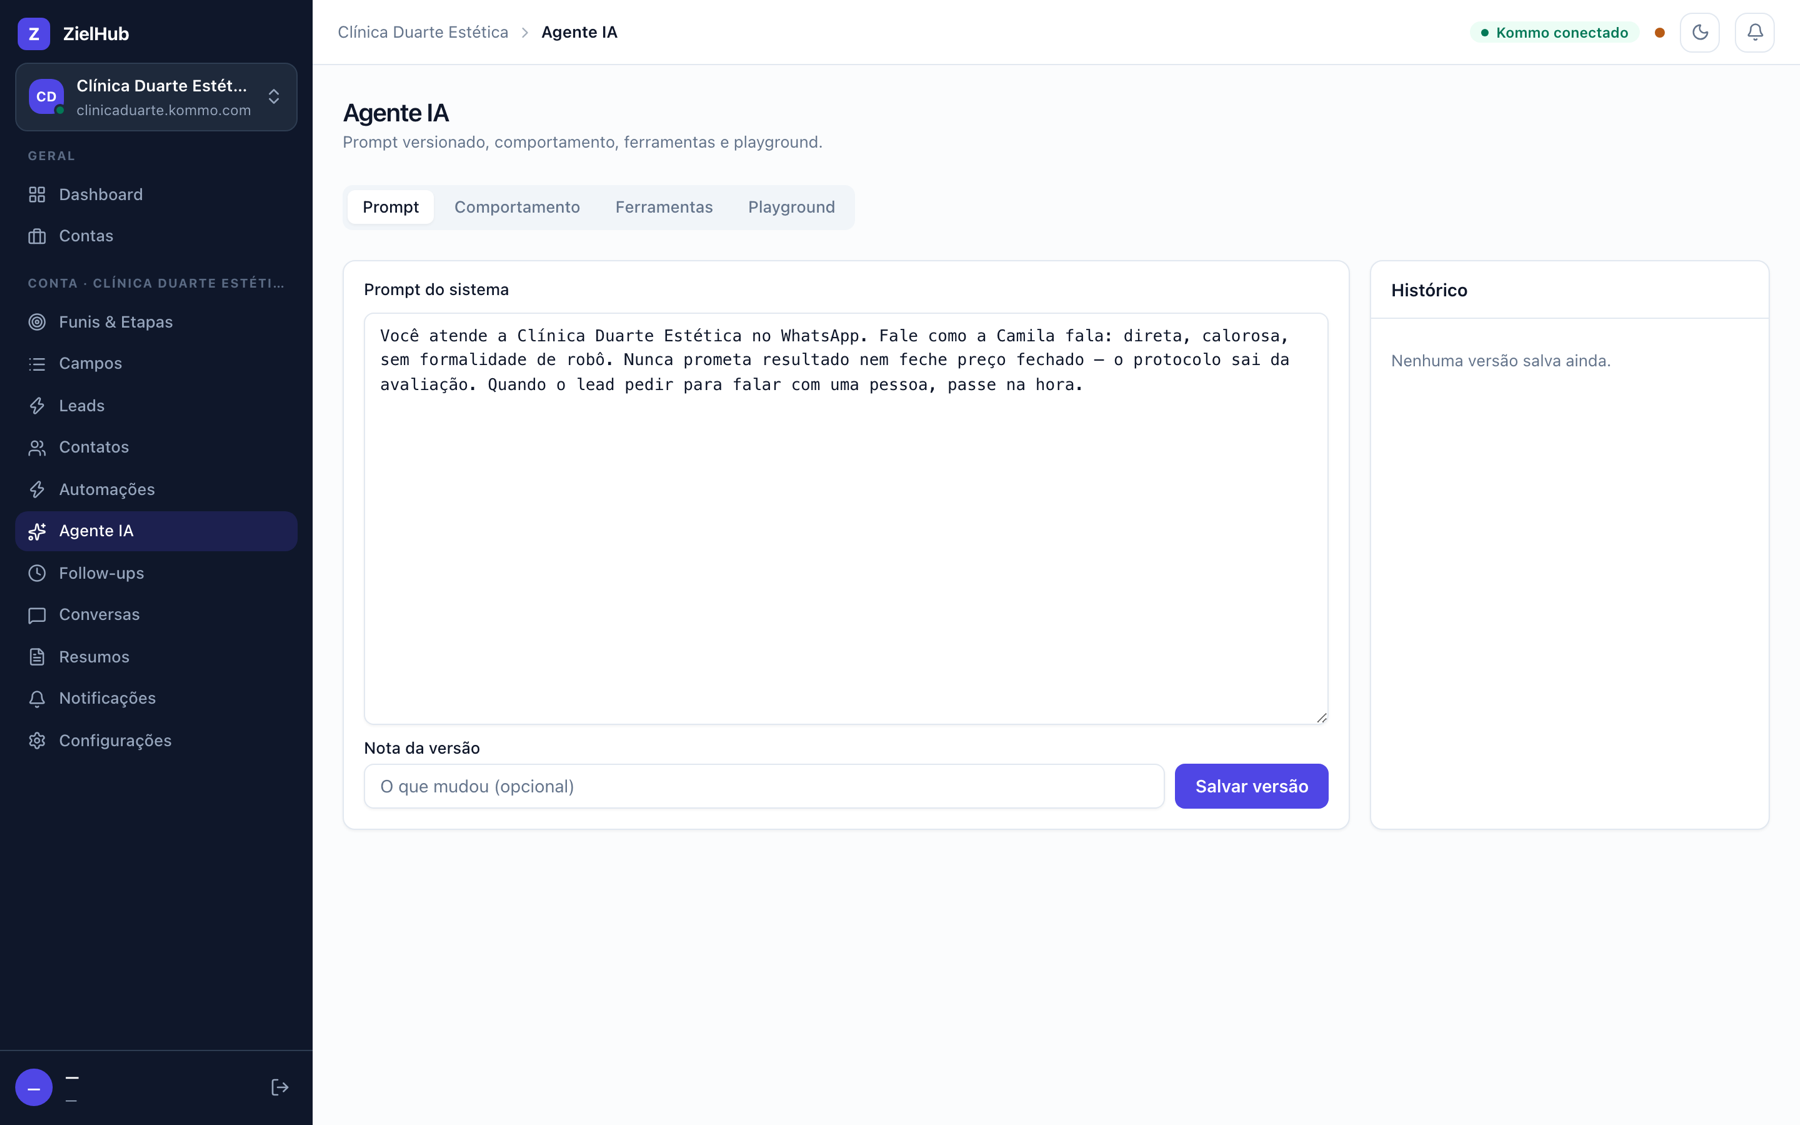Click the 'Agente IA' breadcrumb text

[x=579, y=32]
